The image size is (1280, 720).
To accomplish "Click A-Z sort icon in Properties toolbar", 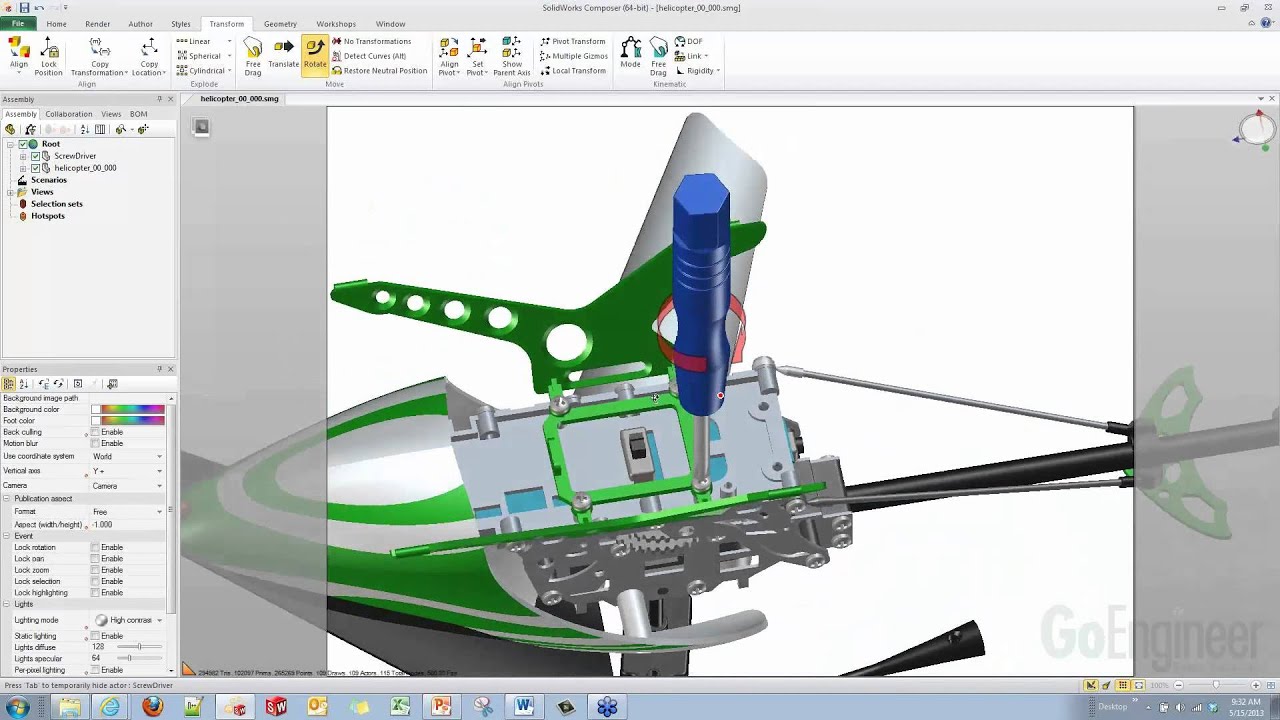I will click(x=24, y=384).
